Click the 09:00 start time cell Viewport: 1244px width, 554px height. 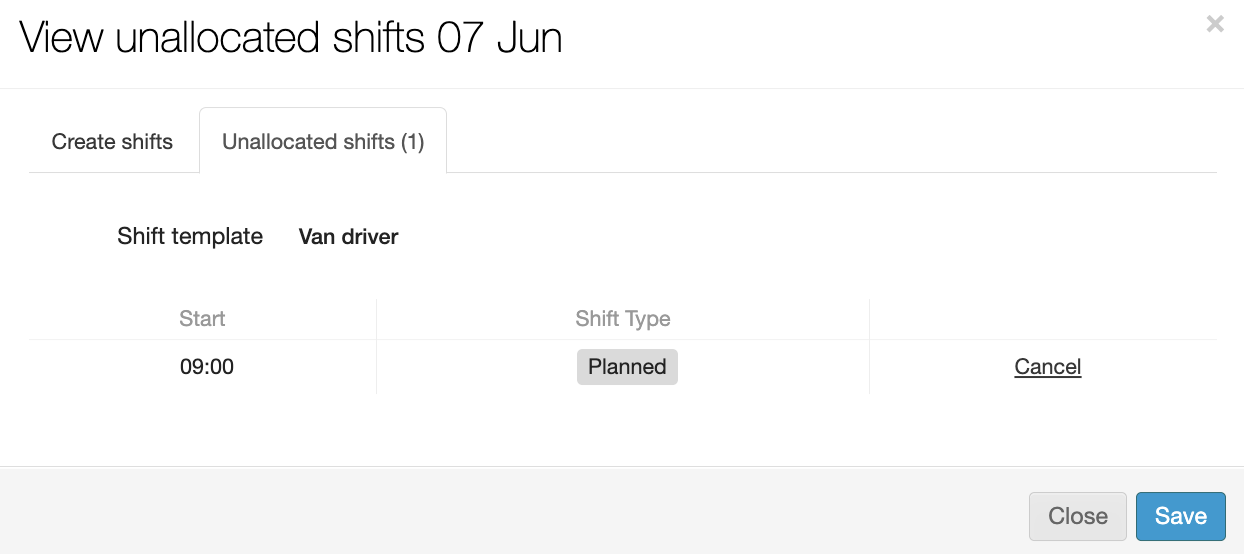[207, 367]
